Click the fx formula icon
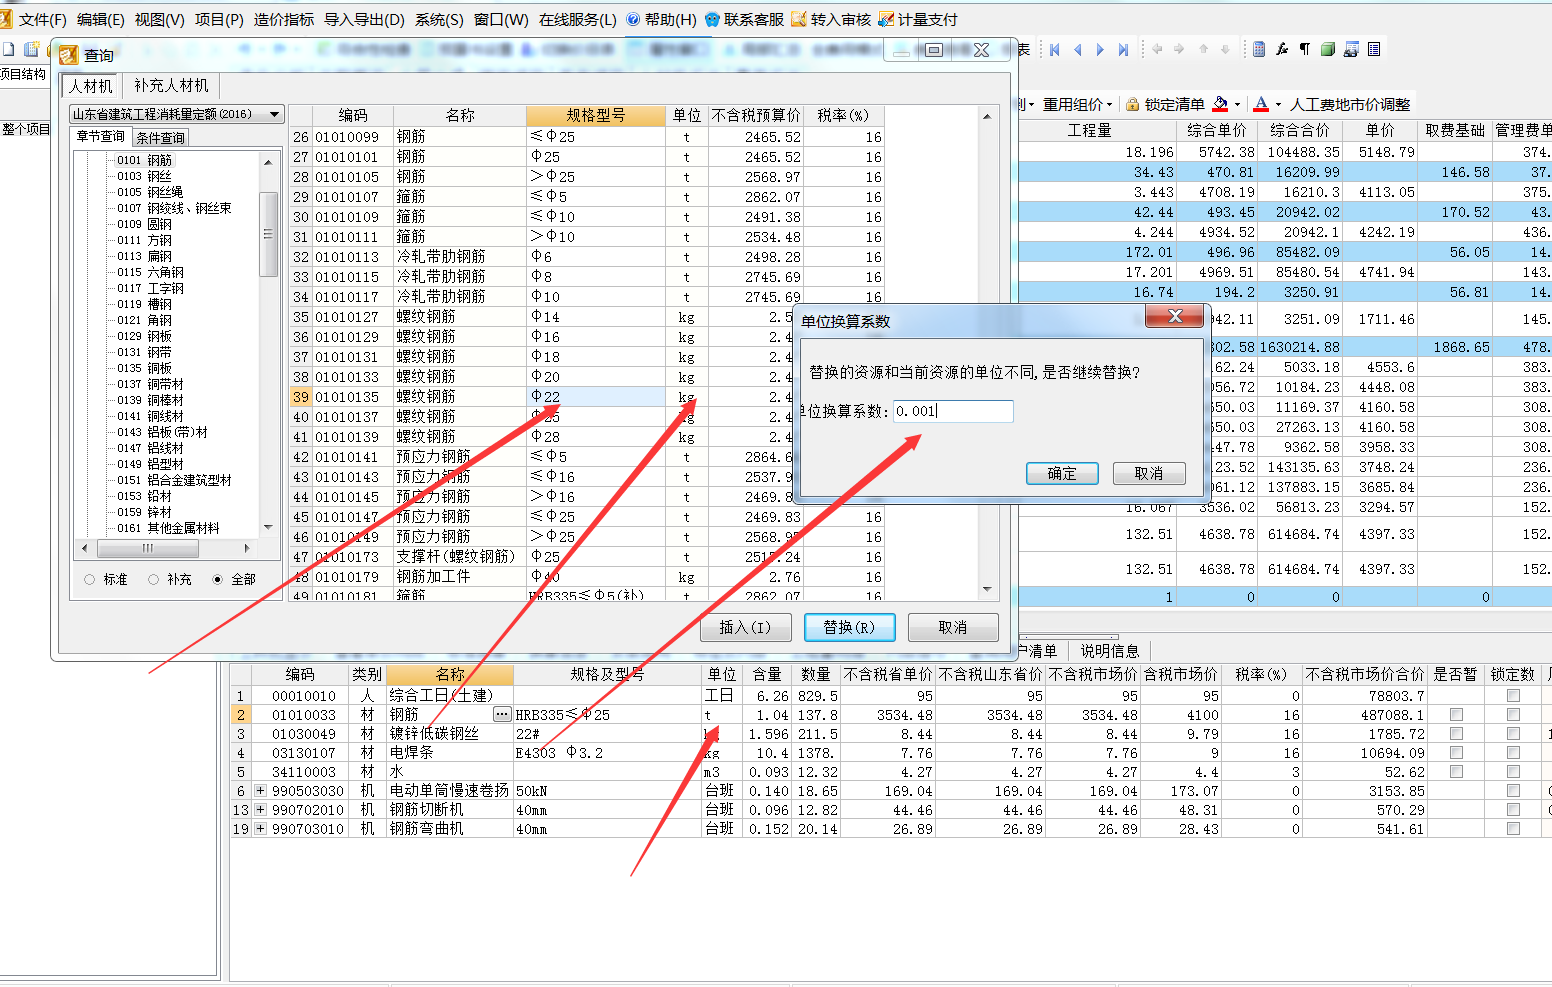 pyautogui.click(x=1282, y=49)
